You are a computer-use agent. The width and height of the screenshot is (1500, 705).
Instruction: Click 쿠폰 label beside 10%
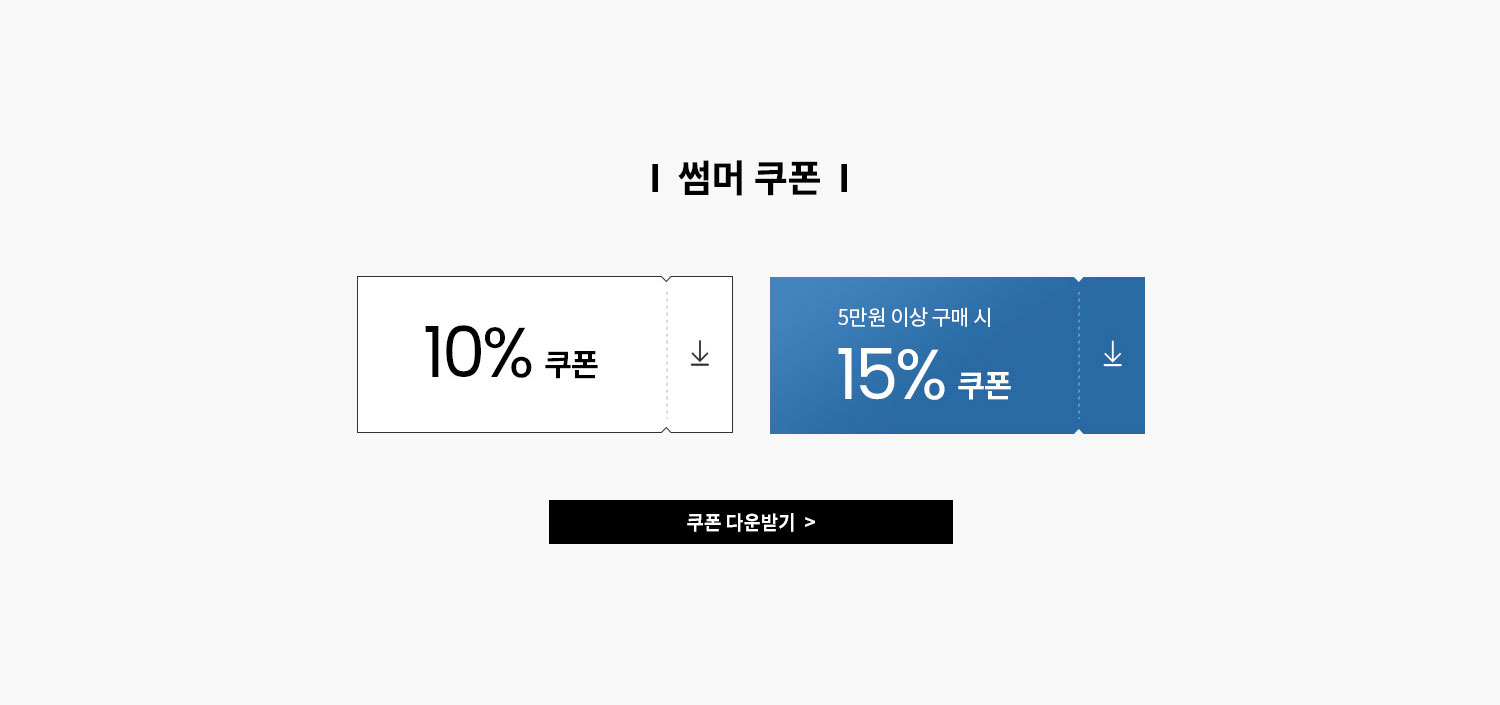click(571, 364)
